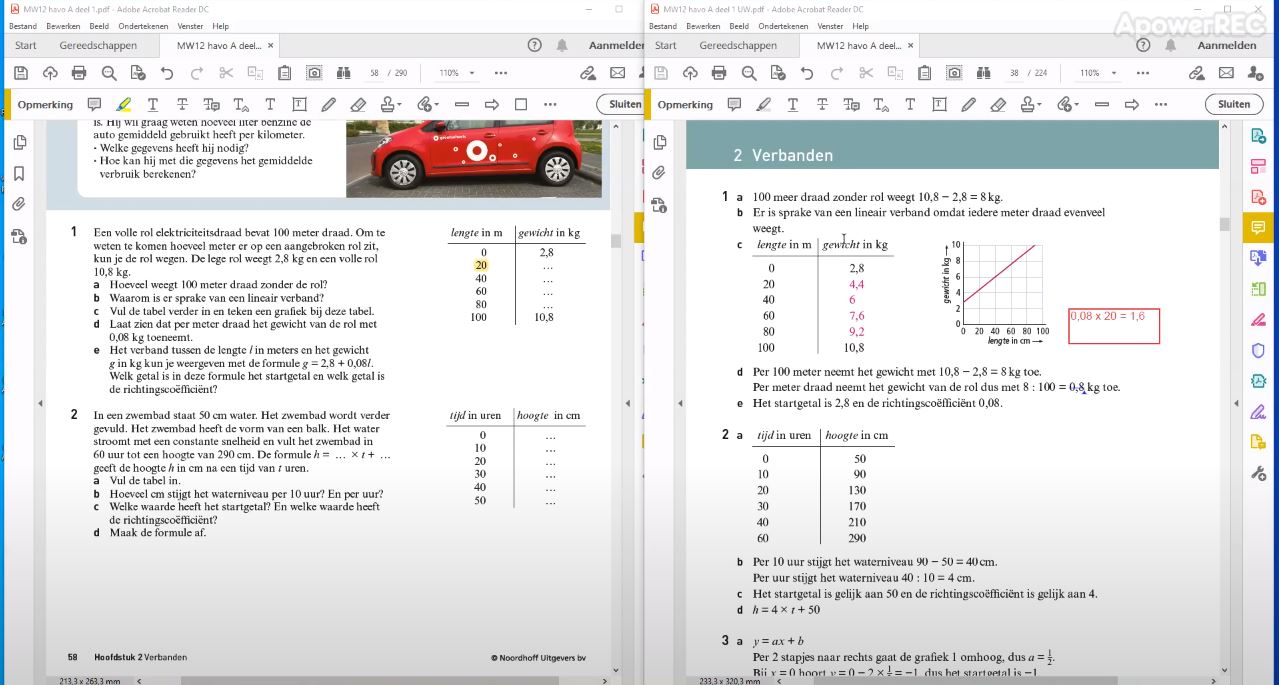Screen dimensions: 1279x685
Task: Show more main toolbar tools in the left window
Action: tap(501, 73)
